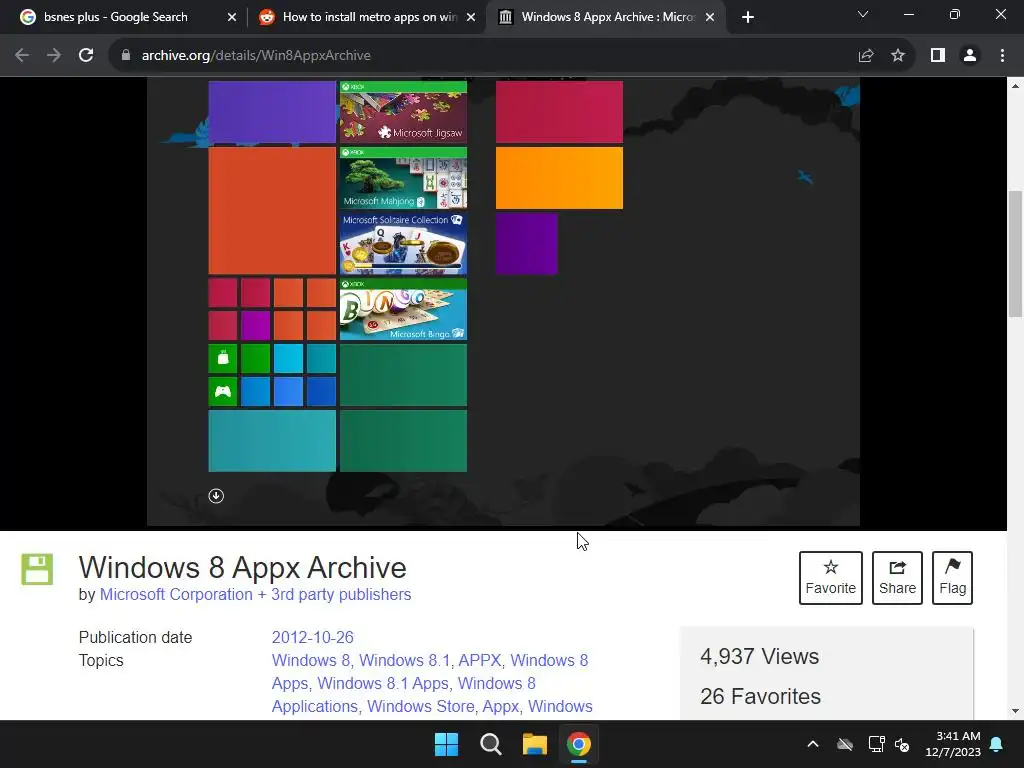Click the page vertical scrollbar thumb
Viewport: 1024px width, 768px height.
1015,254
